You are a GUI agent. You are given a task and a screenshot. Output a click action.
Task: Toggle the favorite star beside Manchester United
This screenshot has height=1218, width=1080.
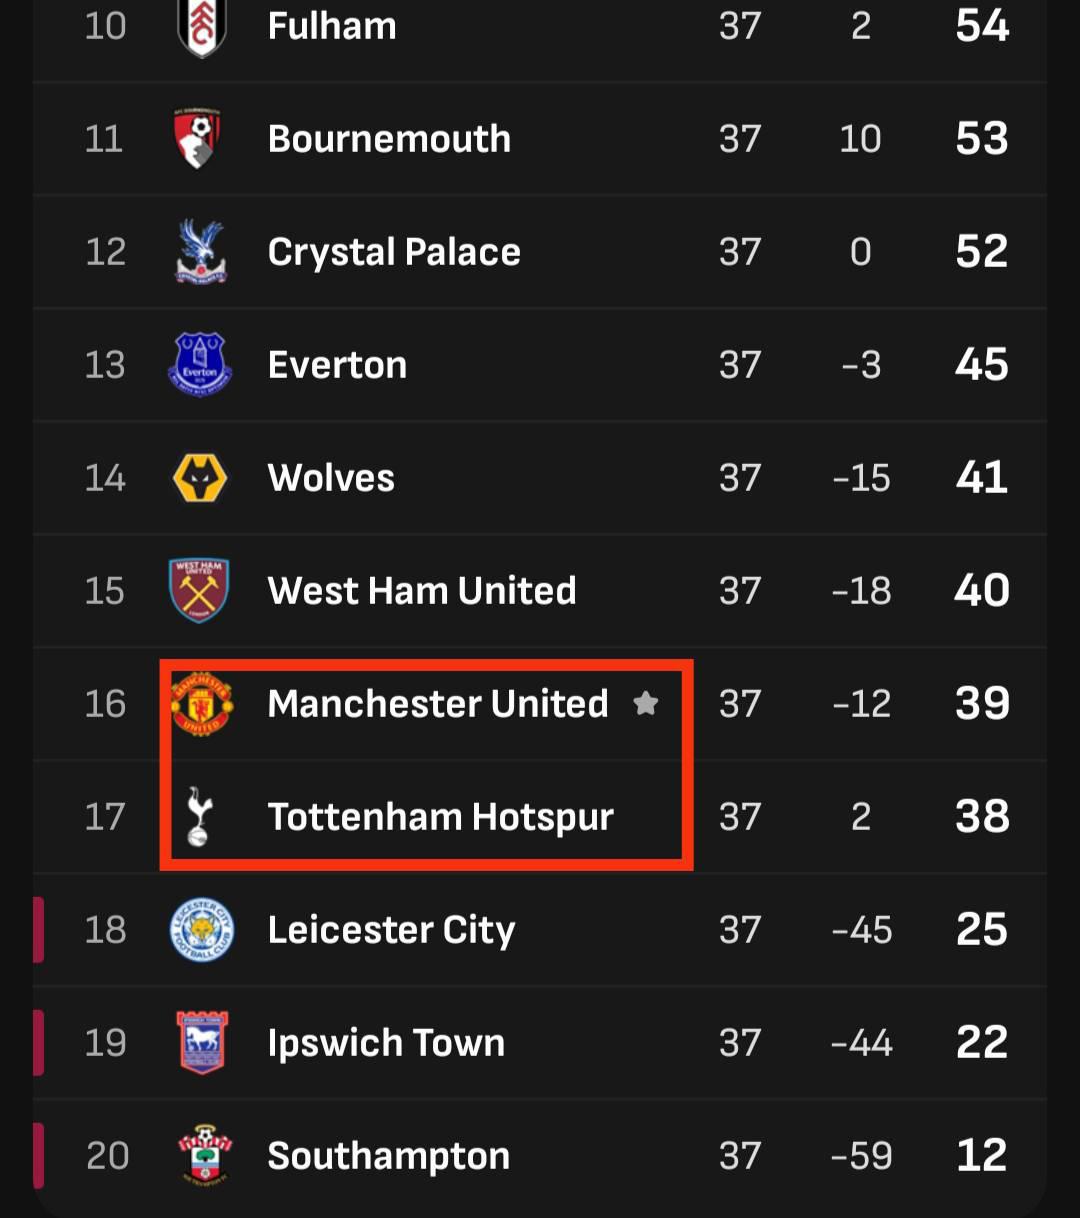click(646, 703)
